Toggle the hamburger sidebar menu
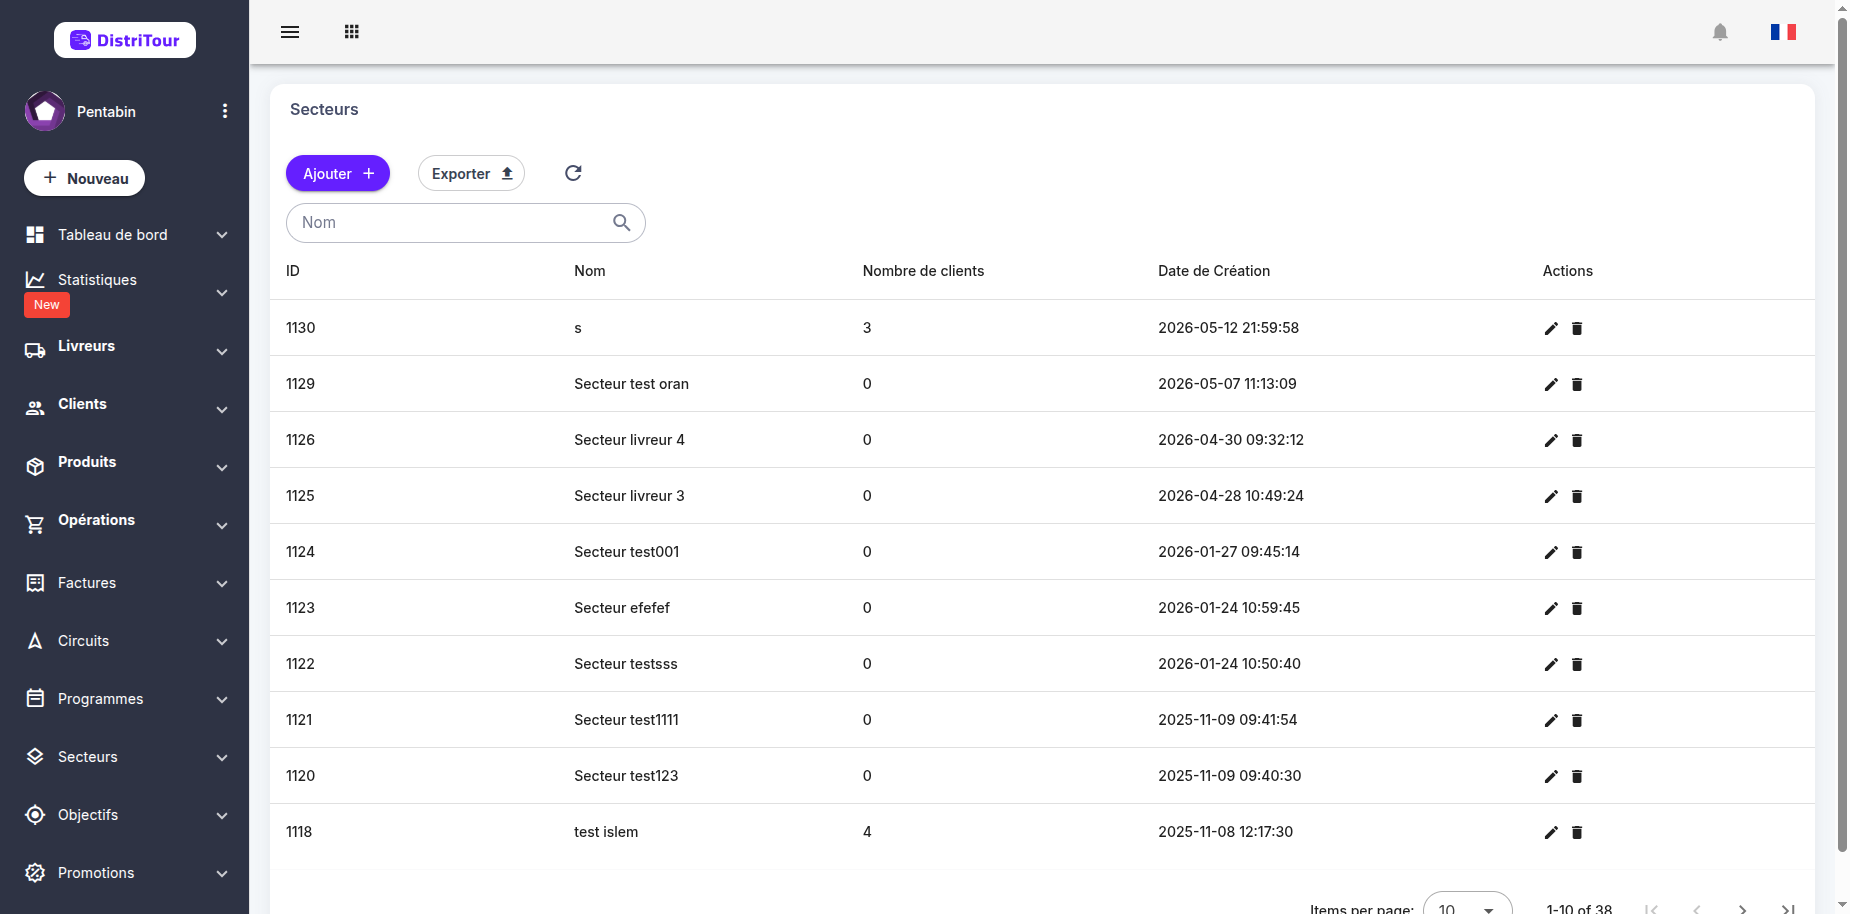 290,32
